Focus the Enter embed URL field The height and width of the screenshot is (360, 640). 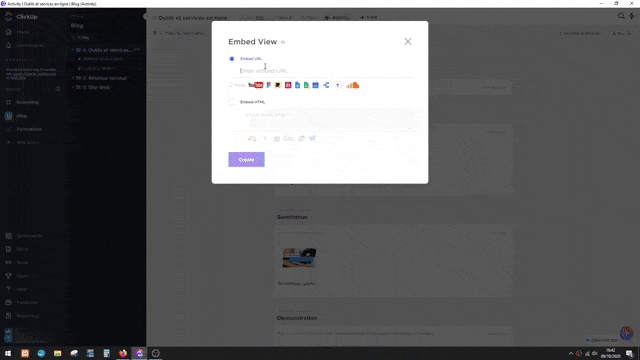pos(327,71)
